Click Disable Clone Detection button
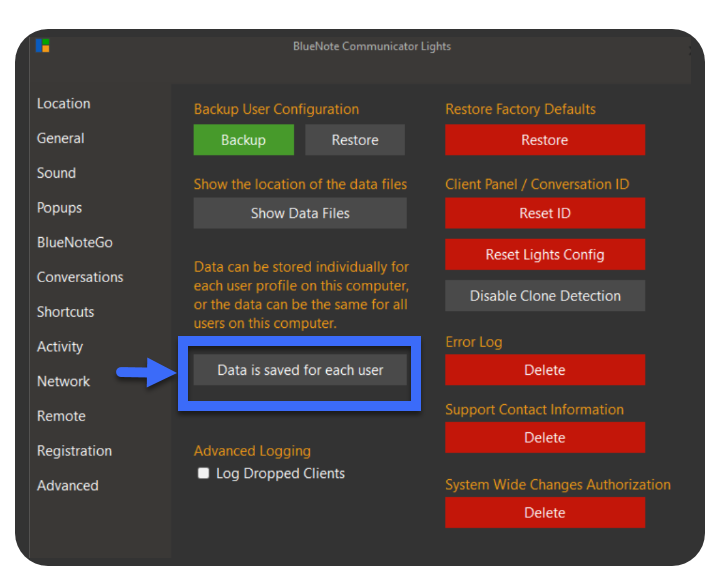Viewport: 722px width, 582px height. [545, 296]
